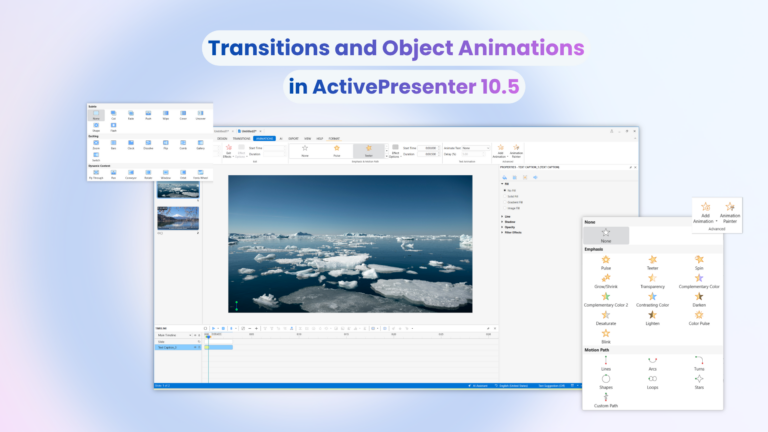Select the mountain lake slide thumbnail
The width and height of the screenshot is (768, 432).
[x=178, y=218]
